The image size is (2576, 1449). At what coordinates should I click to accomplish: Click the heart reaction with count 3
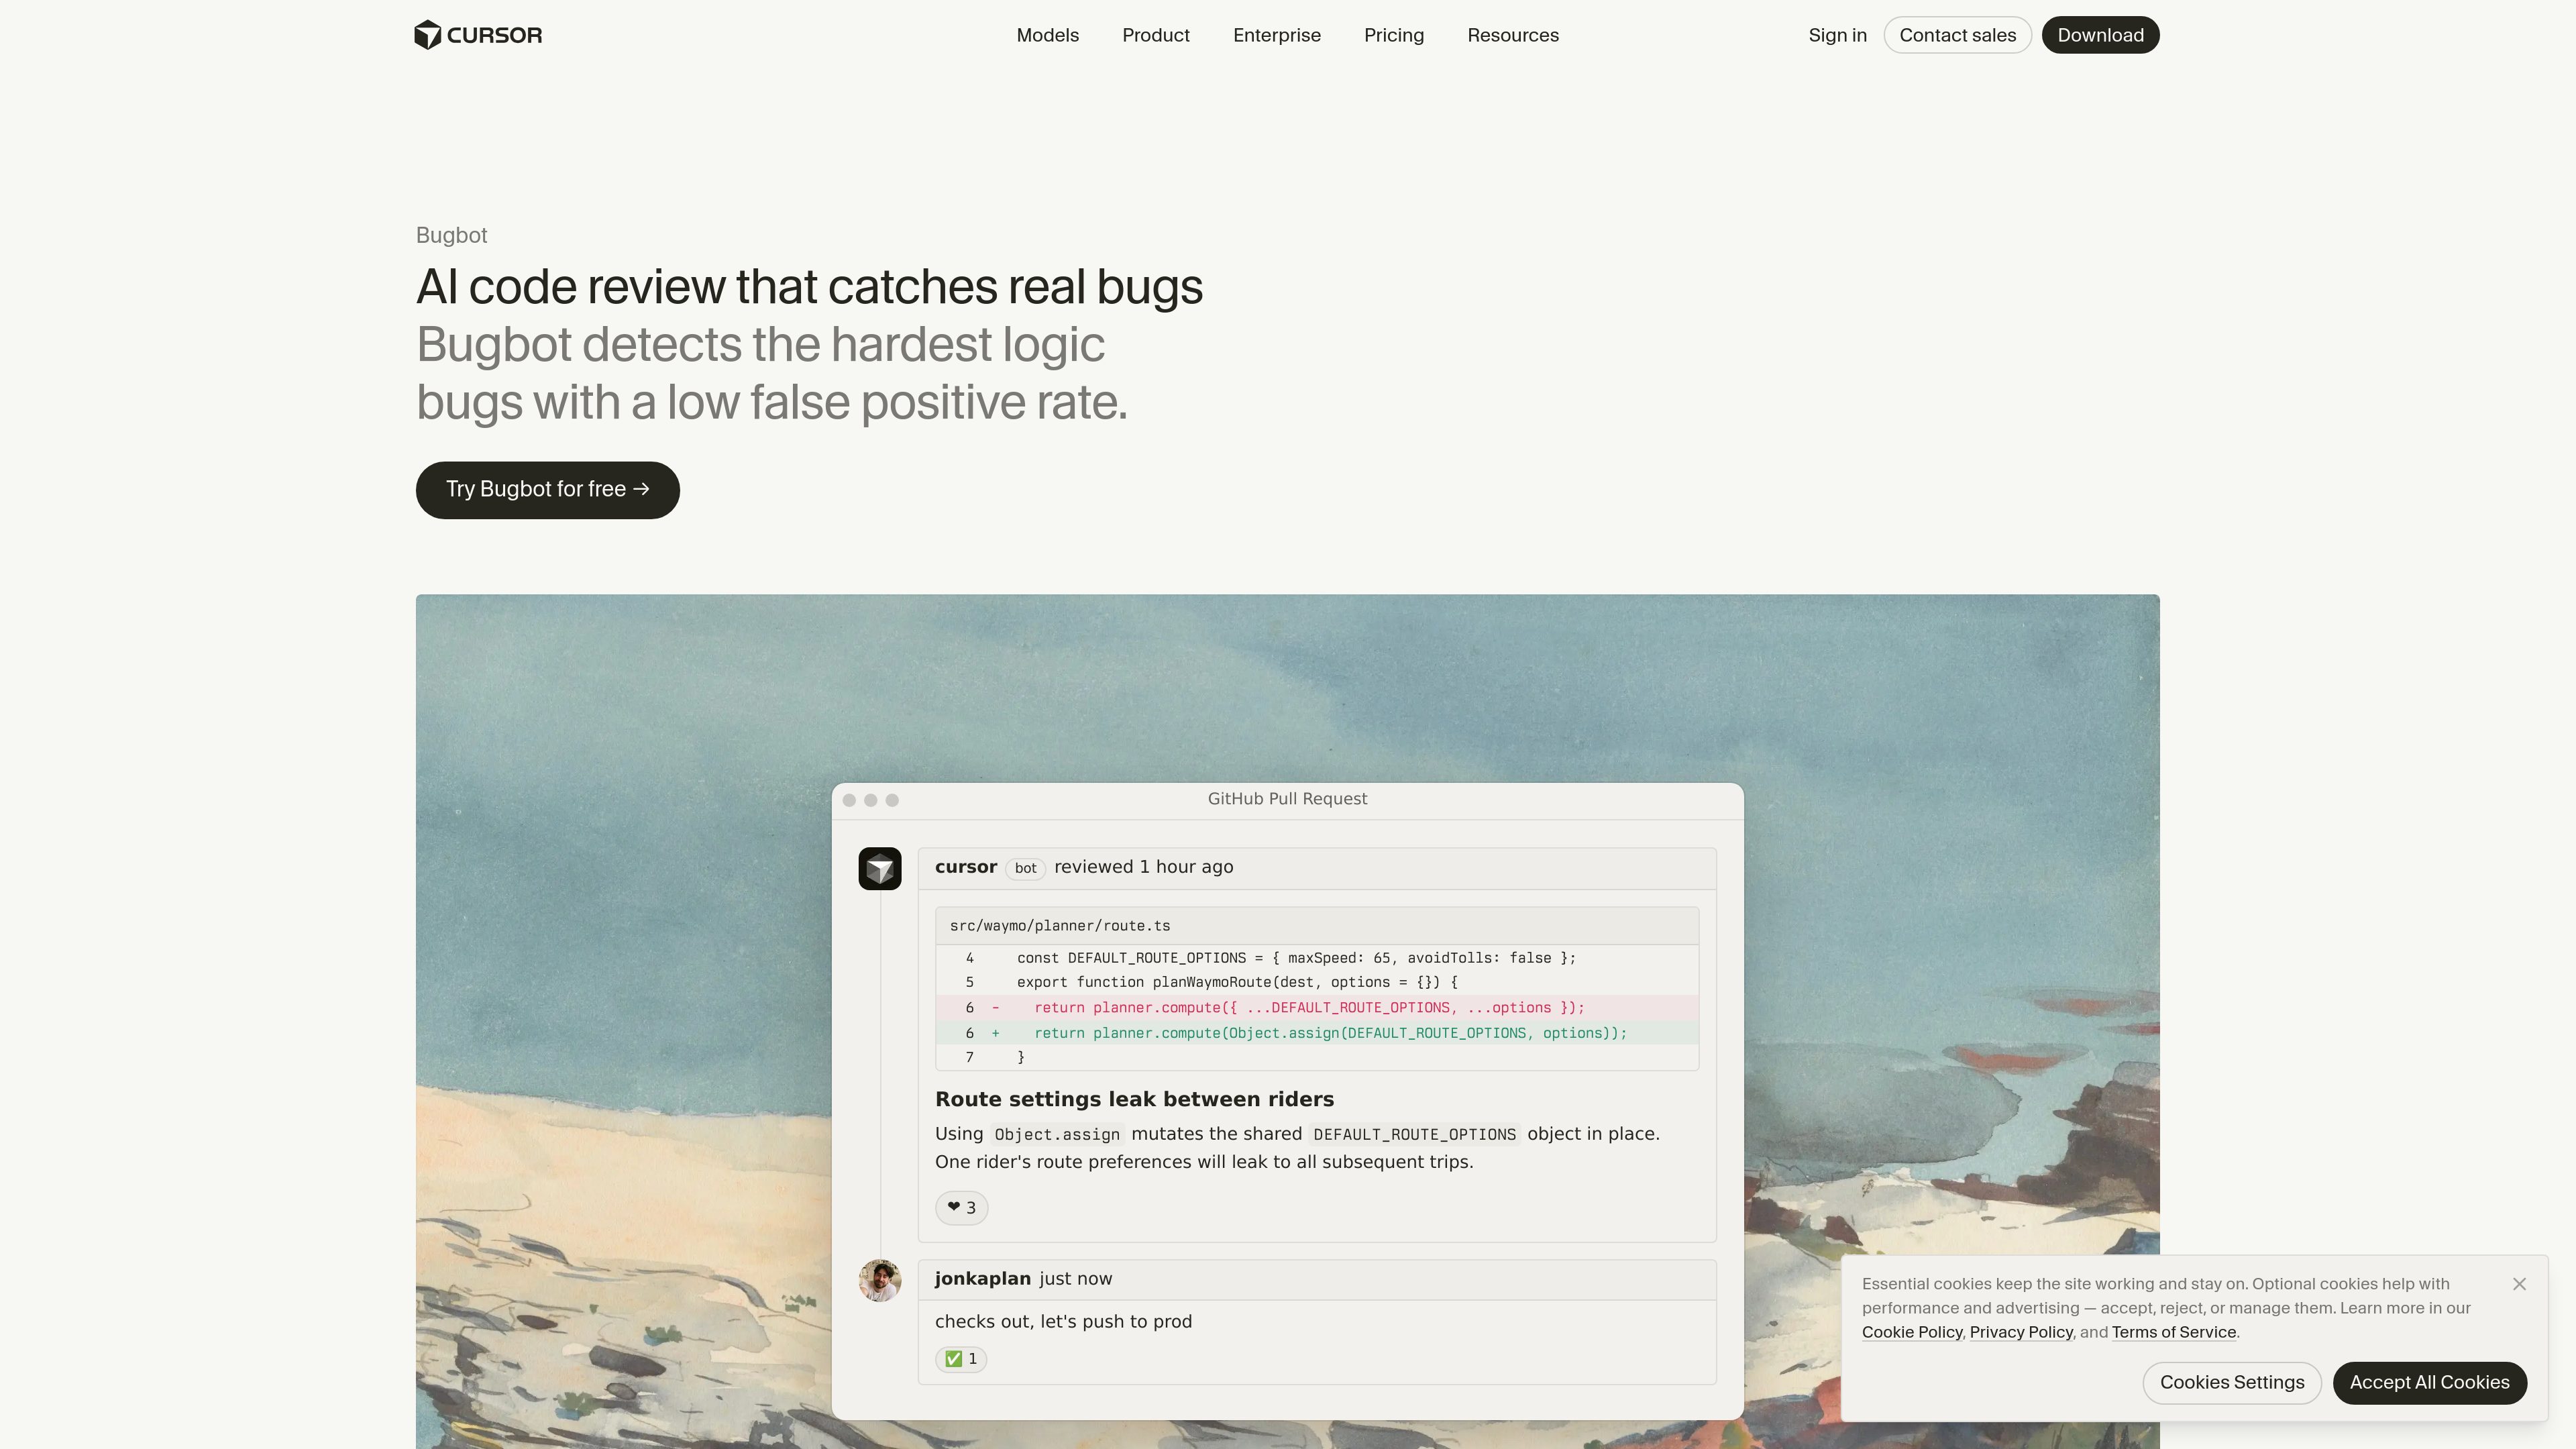point(961,1207)
